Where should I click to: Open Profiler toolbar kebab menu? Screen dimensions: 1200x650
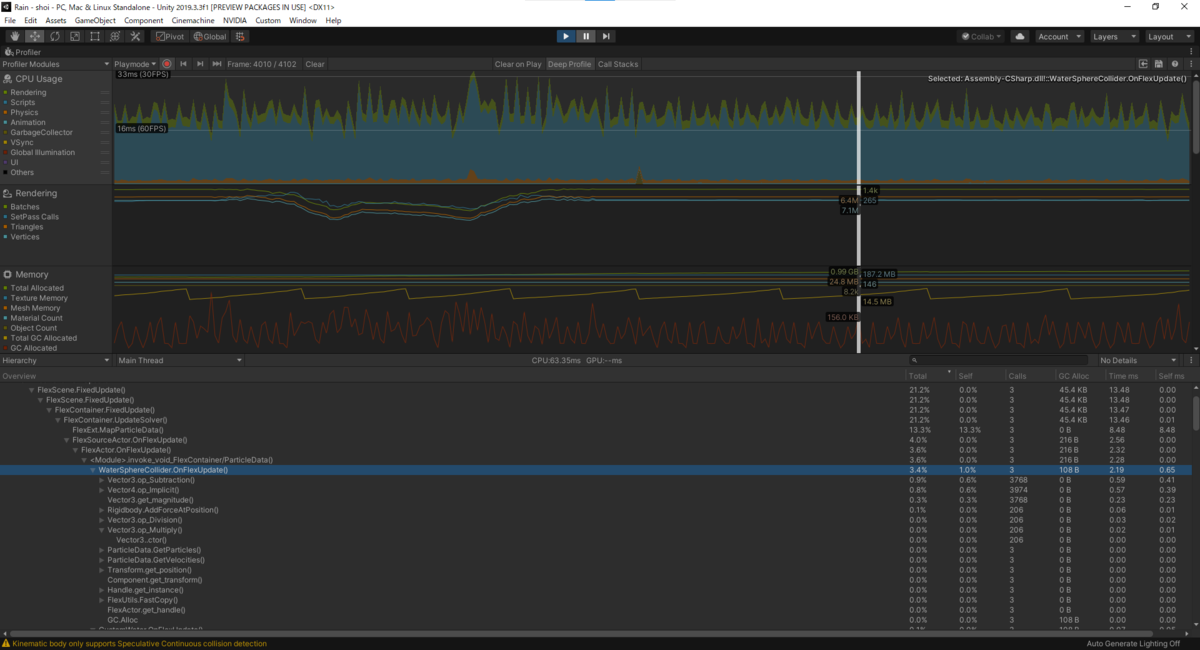(1190, 64)
